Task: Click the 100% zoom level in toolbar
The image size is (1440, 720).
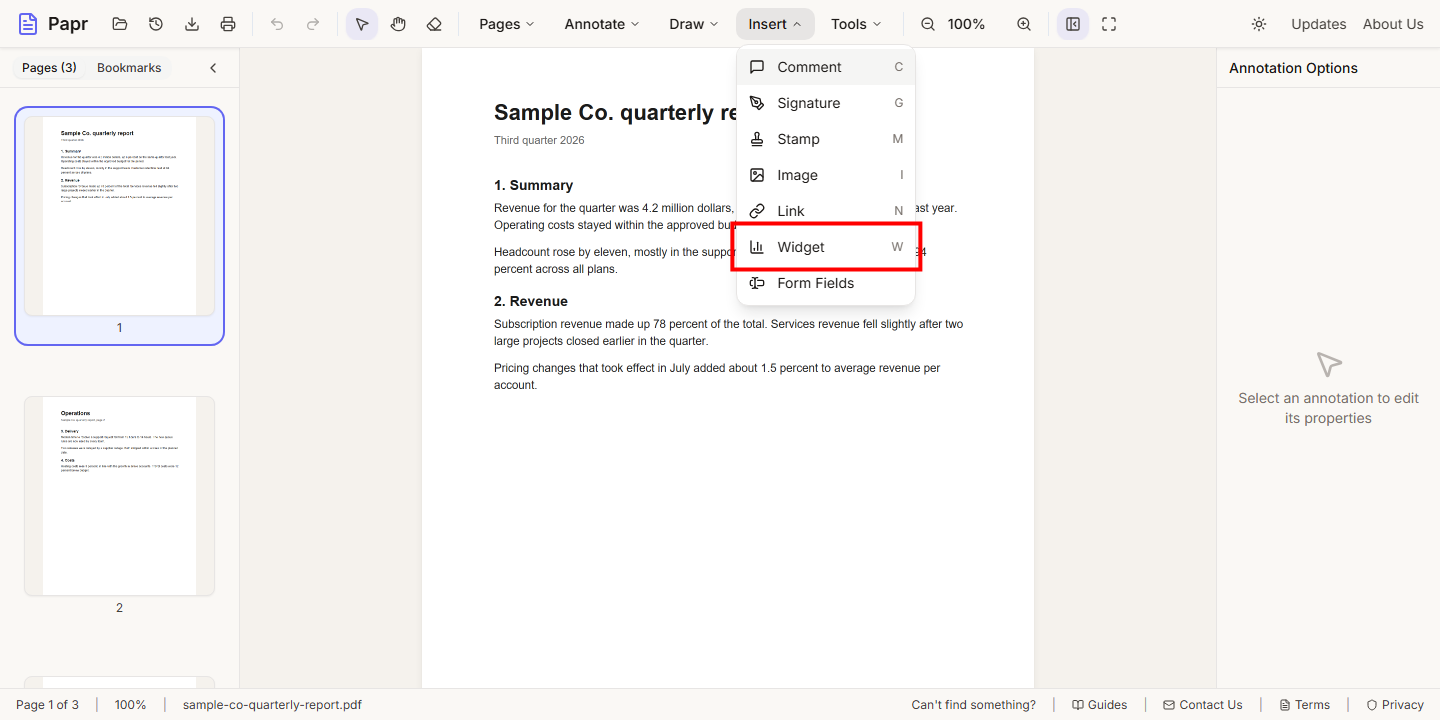Action: coord(966,24)
